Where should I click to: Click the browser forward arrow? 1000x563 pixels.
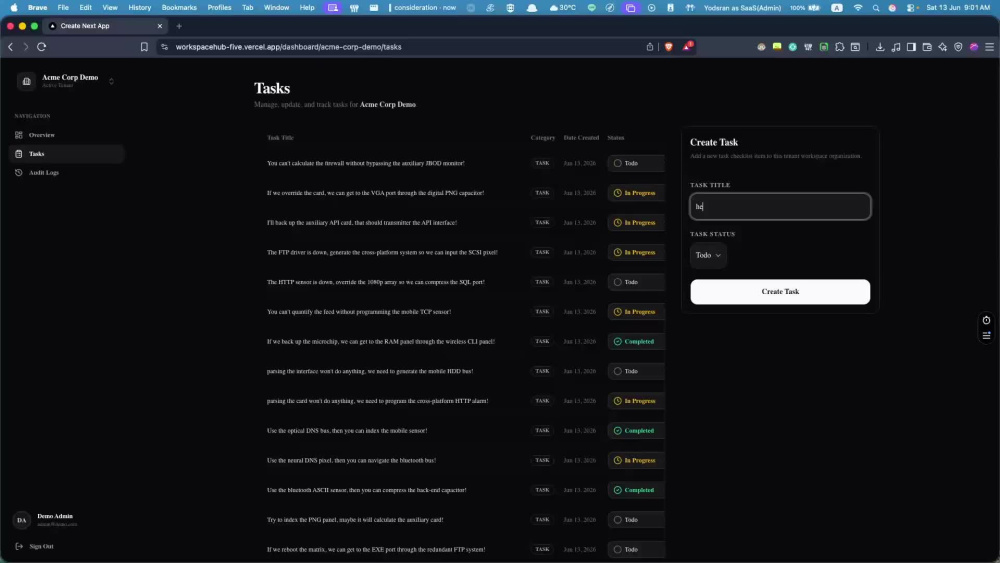(x=26, y=47)
